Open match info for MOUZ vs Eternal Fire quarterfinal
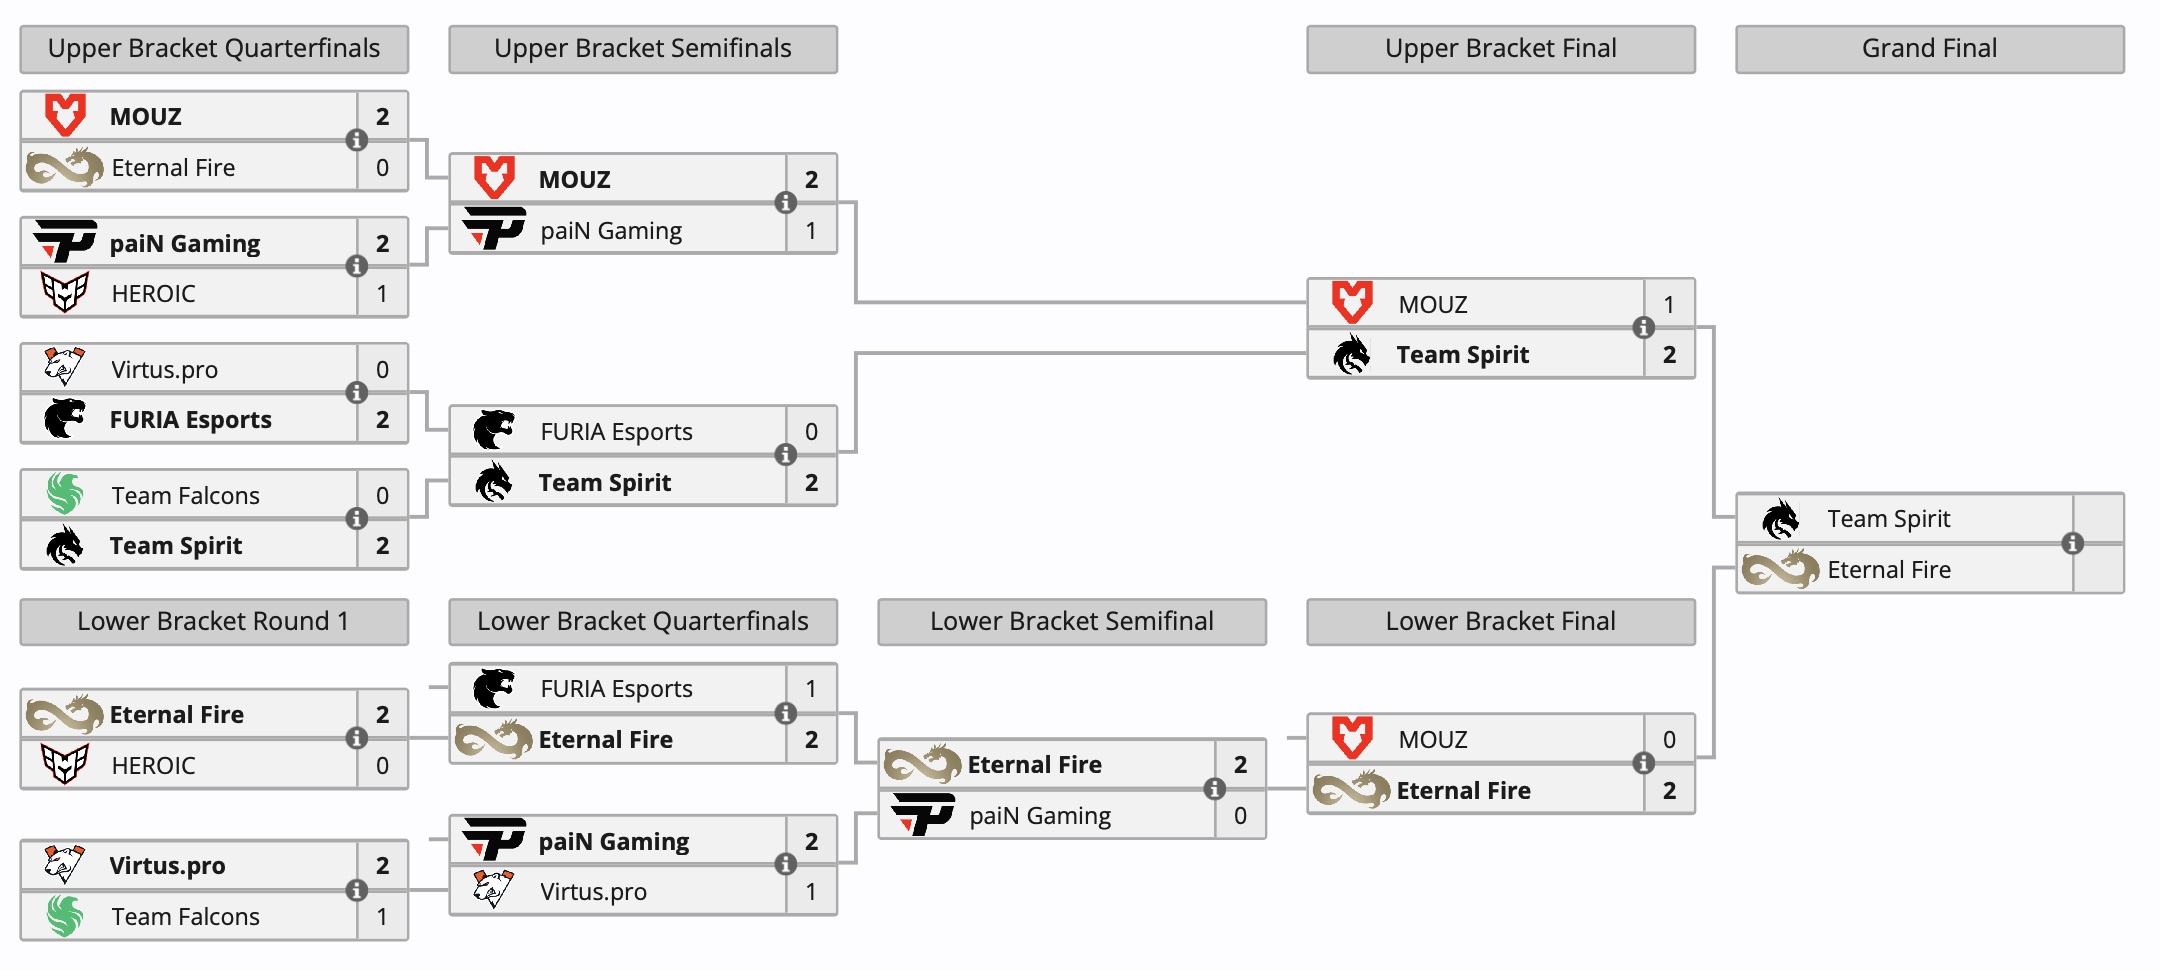This screenshot has height=970, width=2160. [x=356, y=141]
